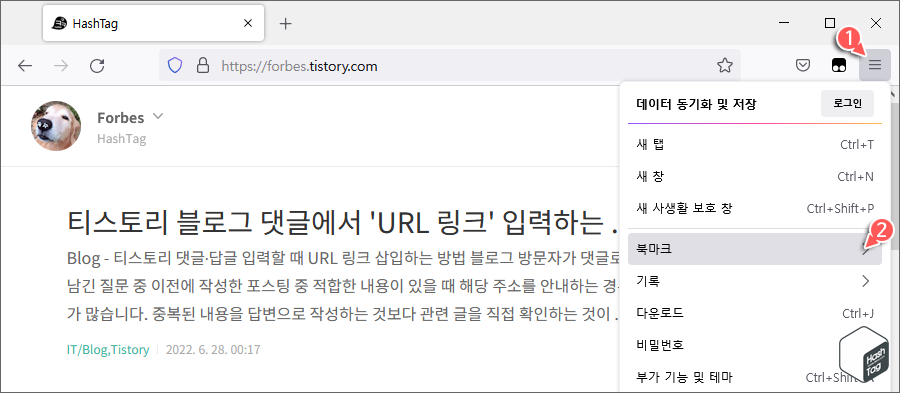
Task: Click the post summary paragraph text
Action: coord(342,286)
